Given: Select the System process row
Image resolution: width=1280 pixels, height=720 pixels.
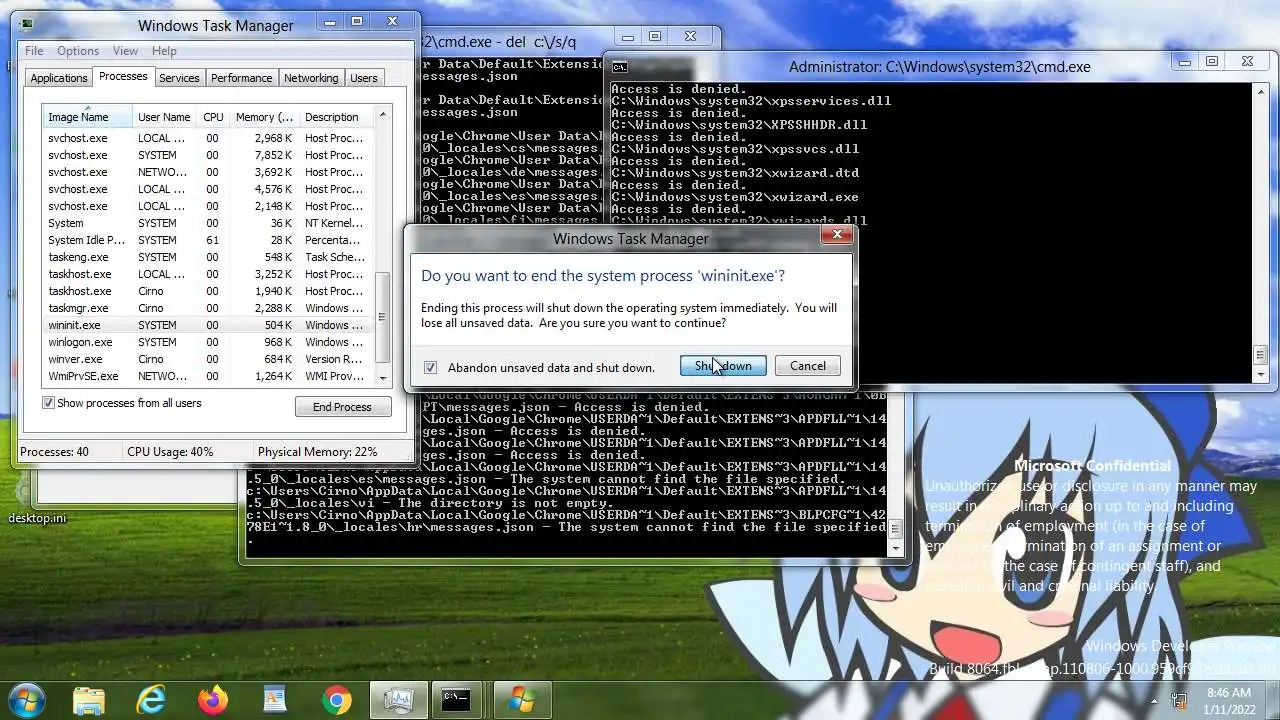Looking at the screenshot, I should click(208, 223).
